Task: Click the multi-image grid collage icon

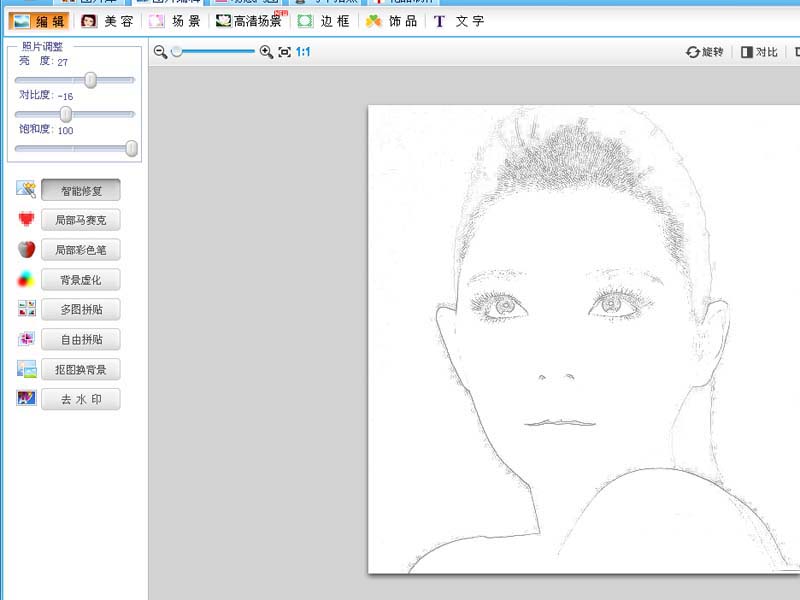Action: 27,308
